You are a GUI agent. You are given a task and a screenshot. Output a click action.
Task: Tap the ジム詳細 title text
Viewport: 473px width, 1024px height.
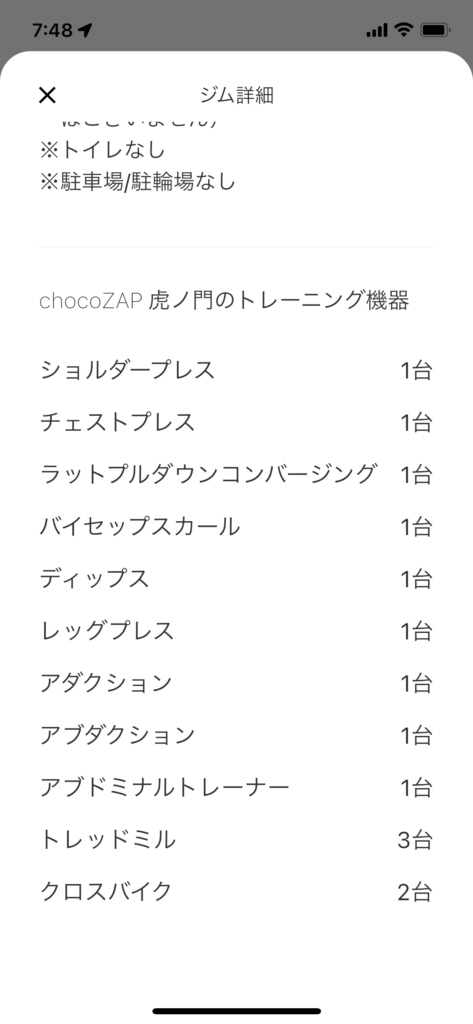click(236, 95)
